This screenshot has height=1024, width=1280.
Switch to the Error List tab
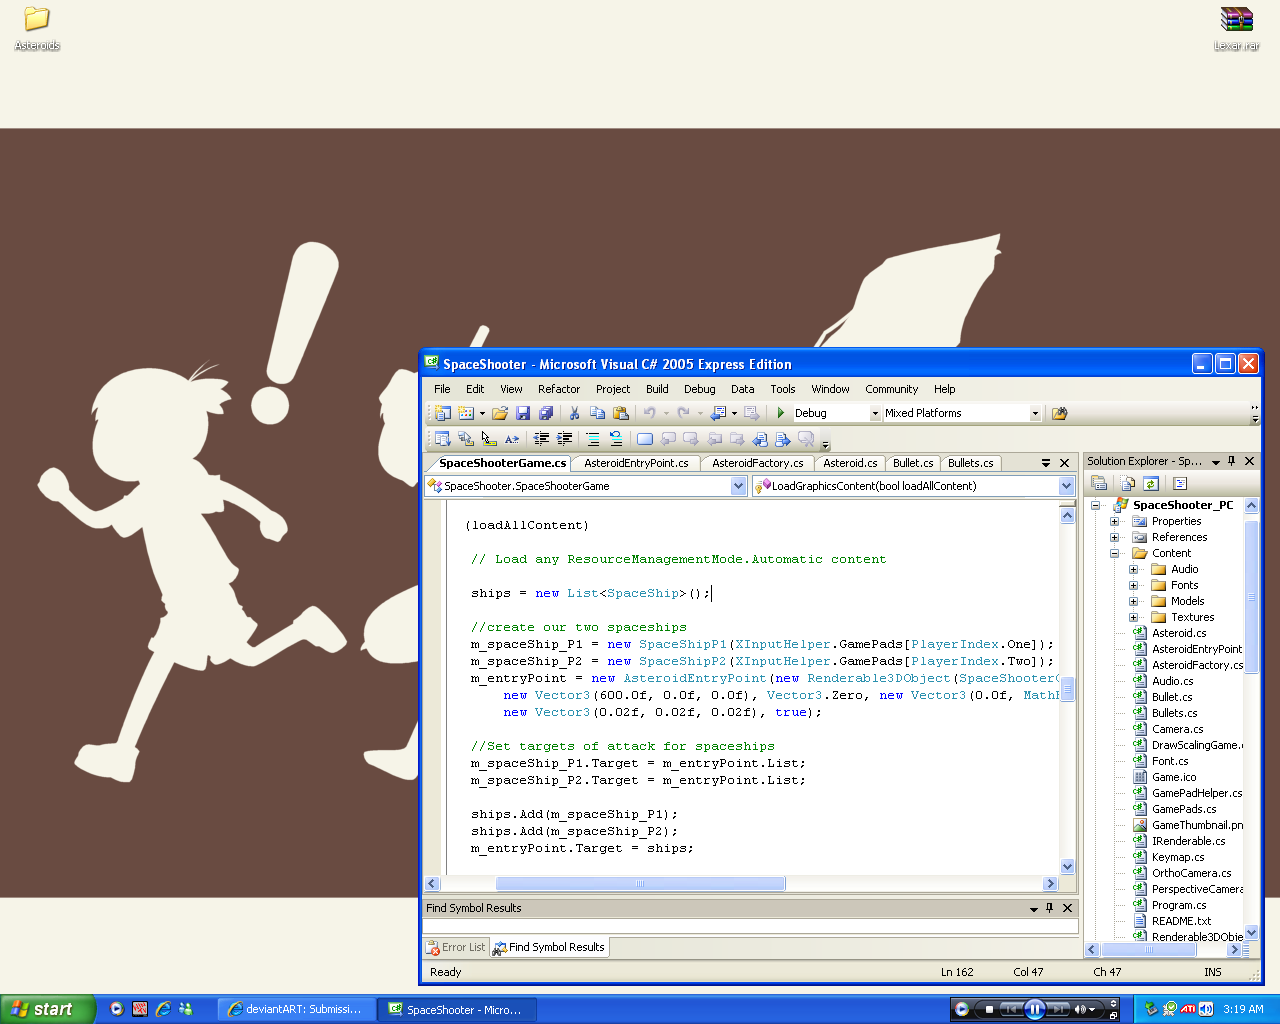click(x=456, y=947)
